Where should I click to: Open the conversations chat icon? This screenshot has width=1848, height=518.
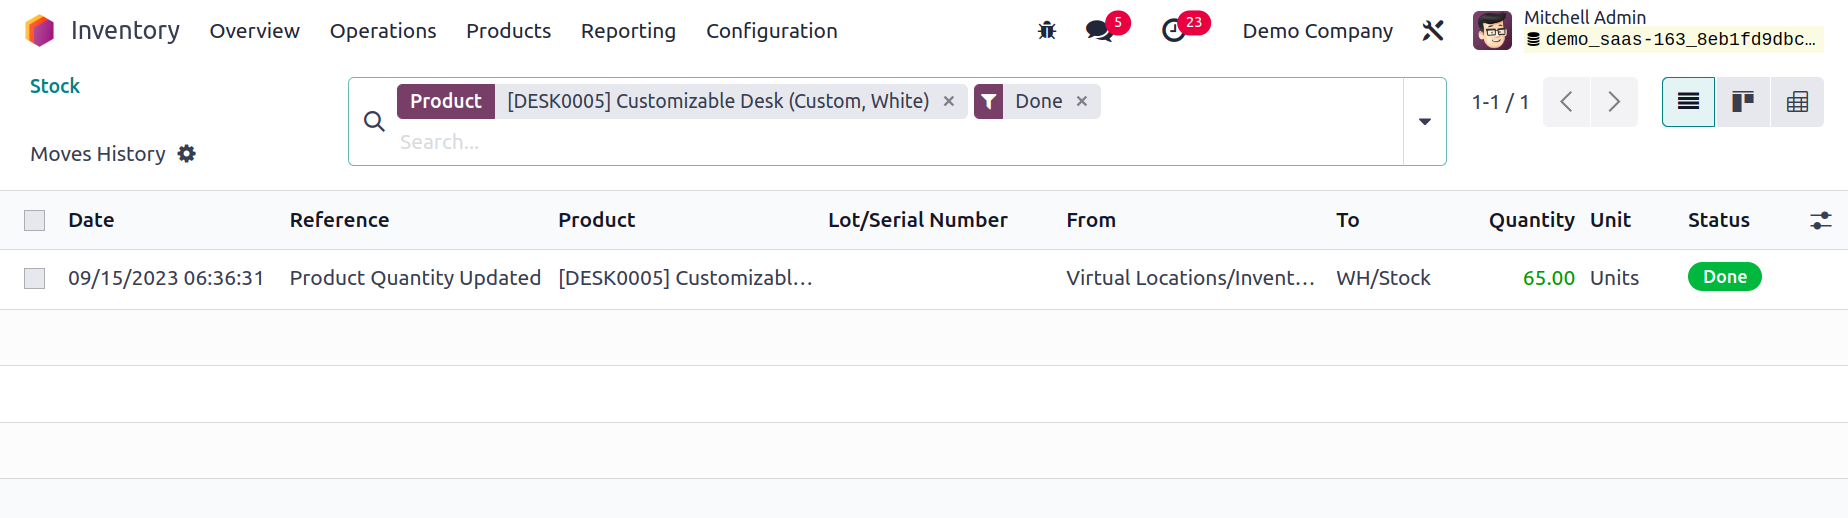click(1100, 31)
